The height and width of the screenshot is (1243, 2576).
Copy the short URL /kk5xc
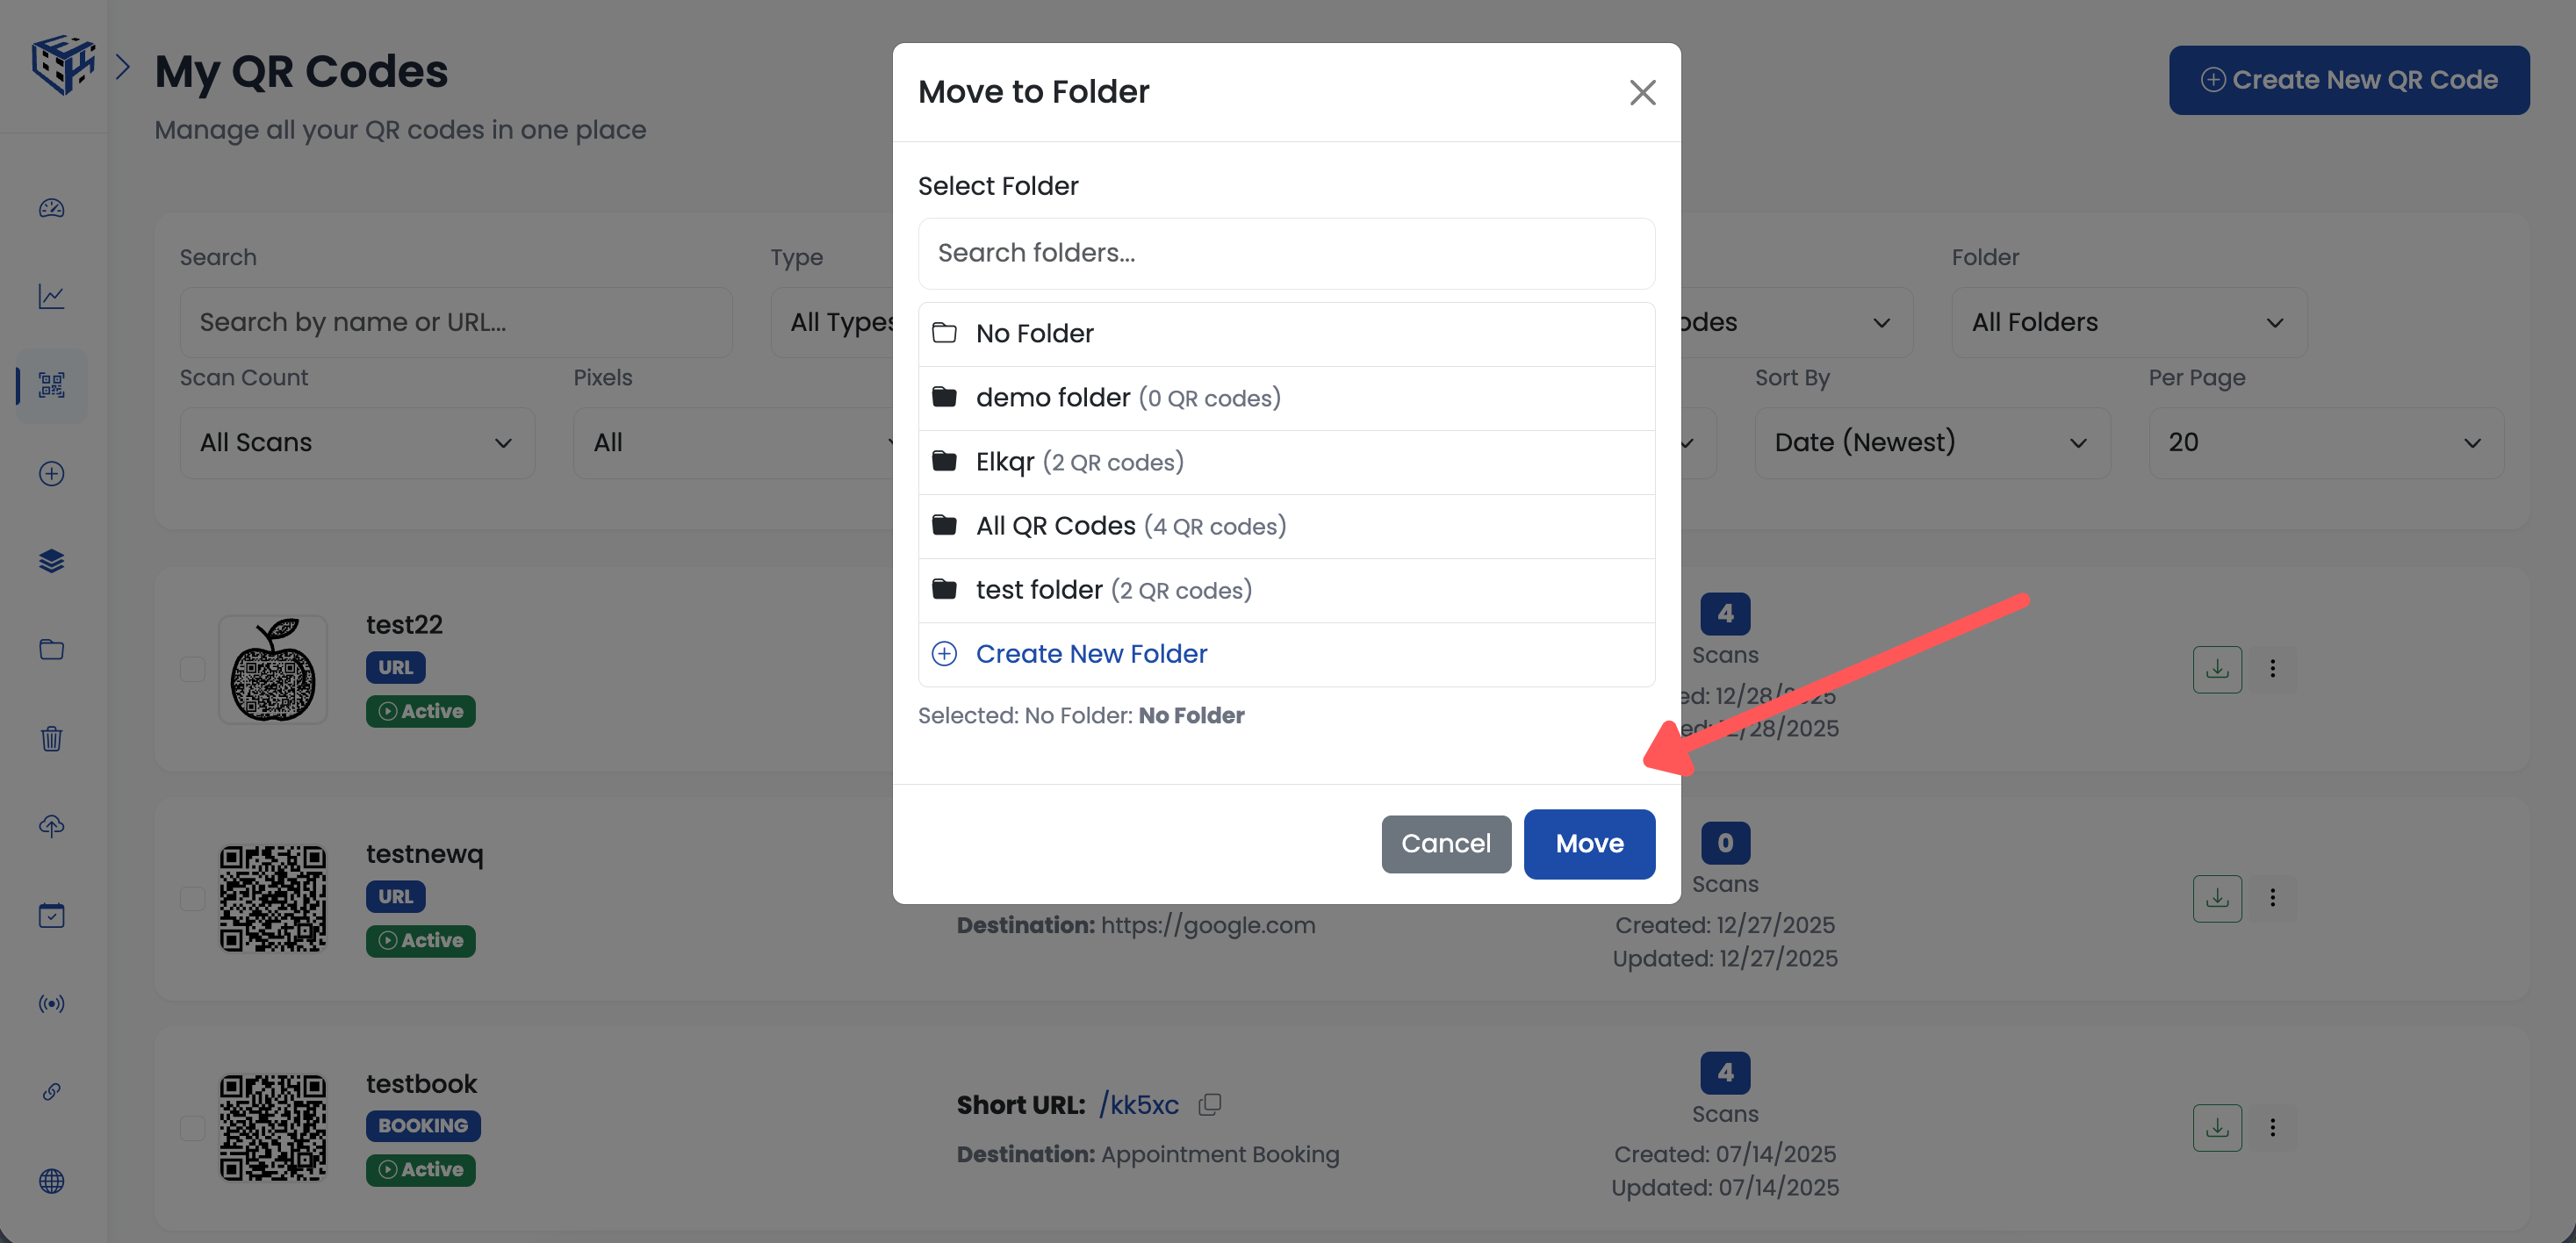[1210, 1105]
